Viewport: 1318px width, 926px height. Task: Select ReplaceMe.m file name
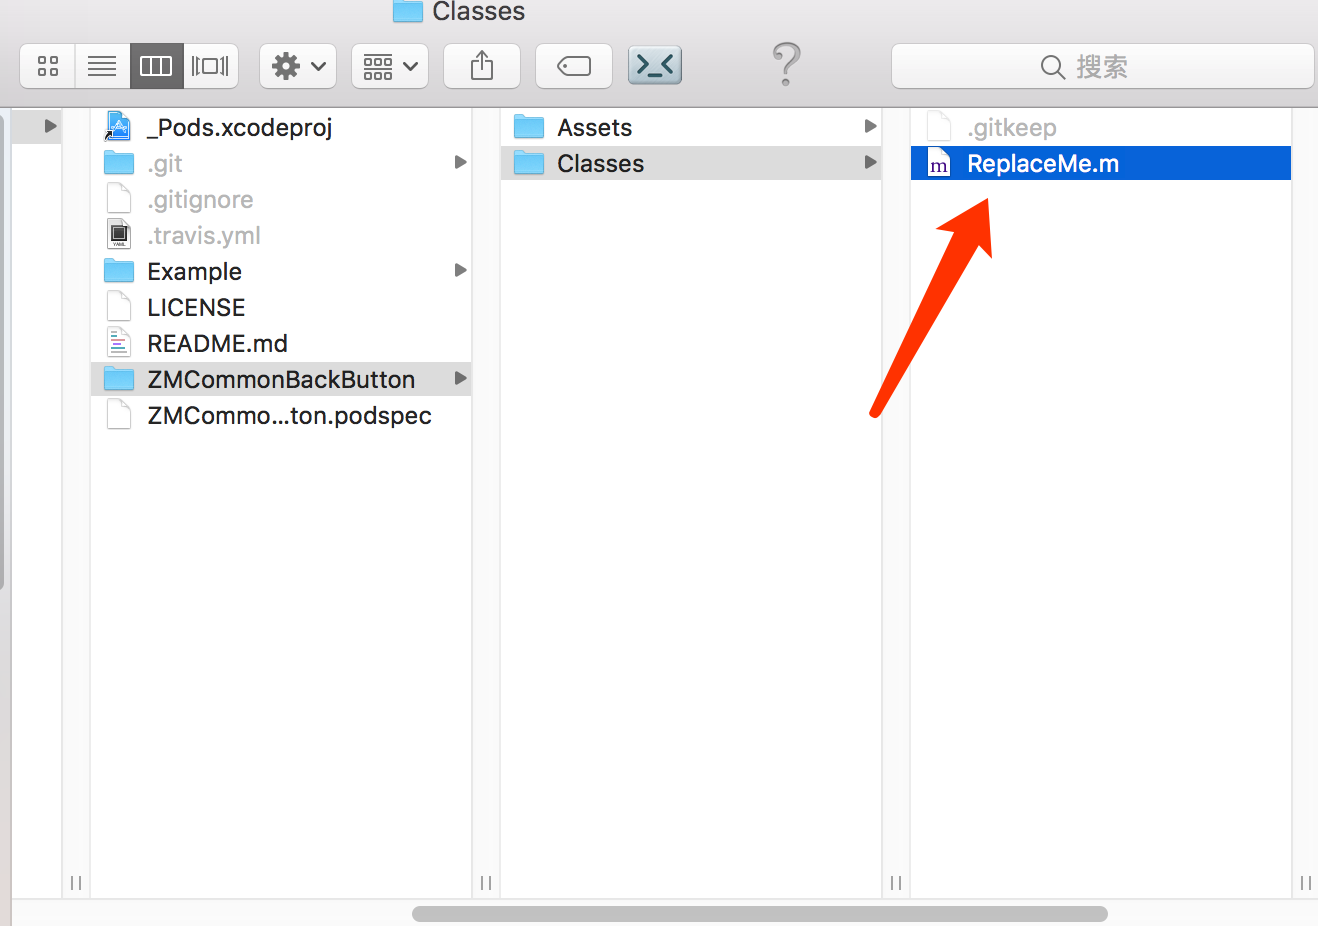1043,163
